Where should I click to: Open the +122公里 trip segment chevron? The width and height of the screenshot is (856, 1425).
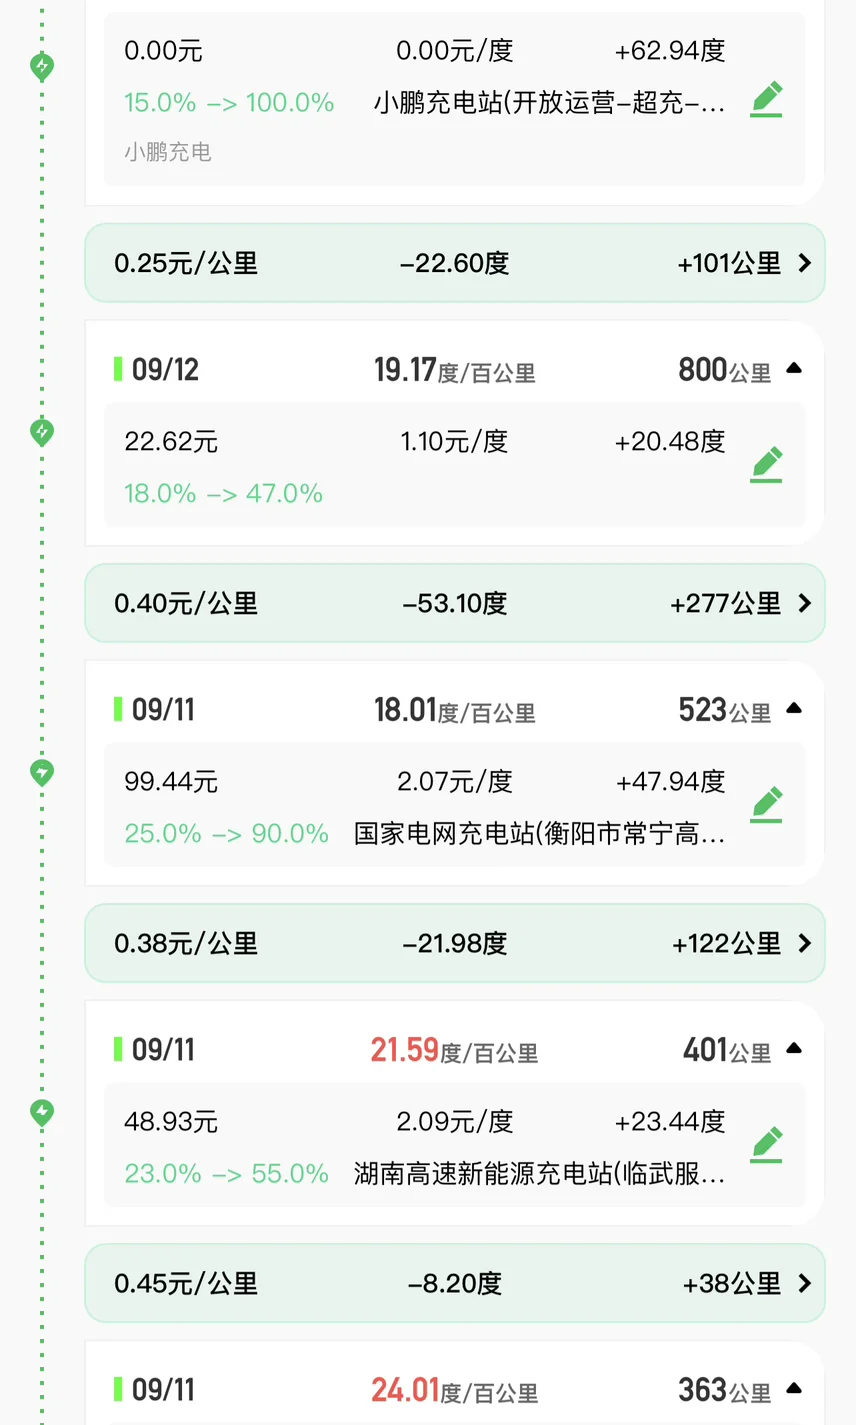coord(804,943)
